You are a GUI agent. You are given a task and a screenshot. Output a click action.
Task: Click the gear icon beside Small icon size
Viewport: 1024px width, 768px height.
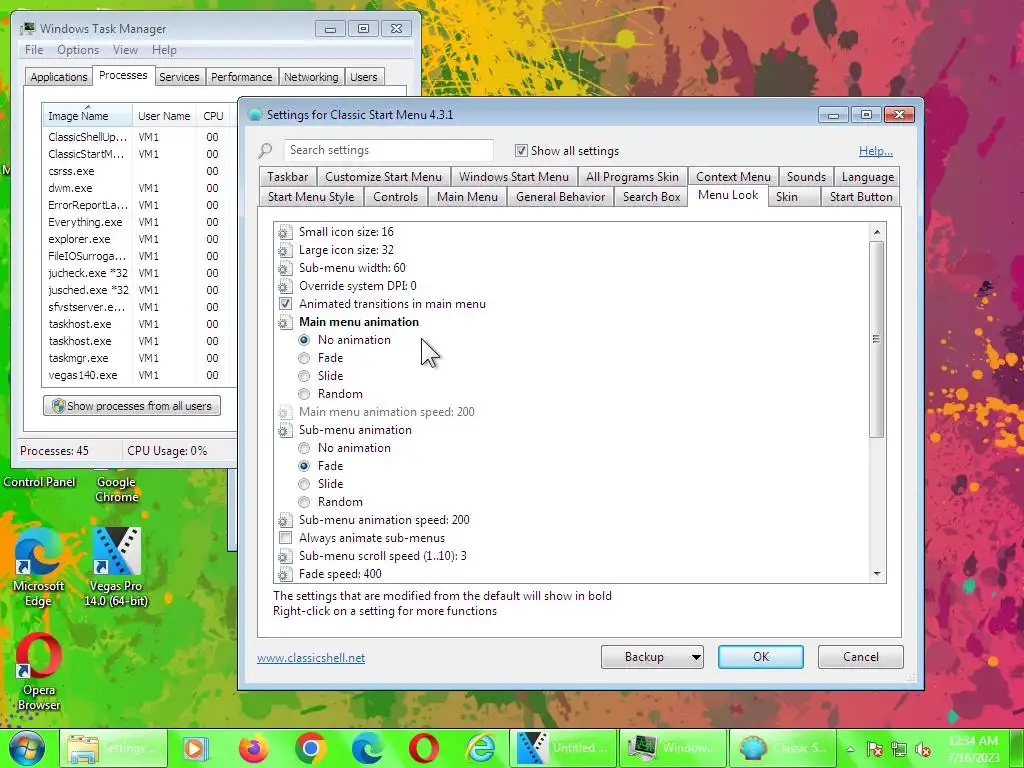click(x=285, y=232)
